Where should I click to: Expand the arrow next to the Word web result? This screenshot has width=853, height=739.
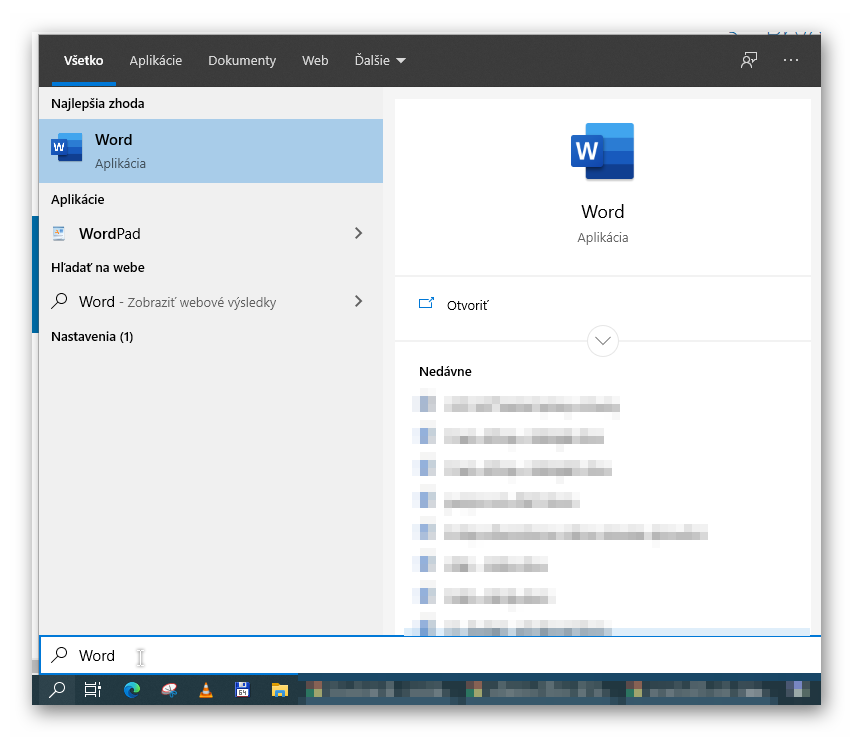[x=358, y=301]
